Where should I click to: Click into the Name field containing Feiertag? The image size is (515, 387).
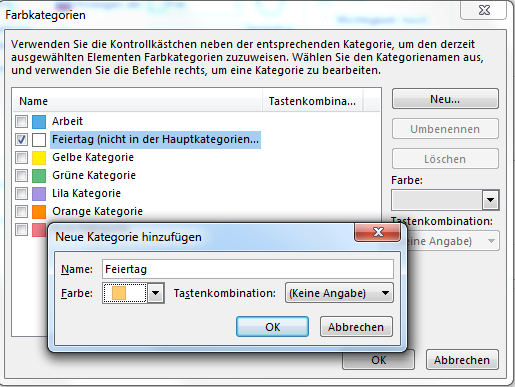point(248,269)
